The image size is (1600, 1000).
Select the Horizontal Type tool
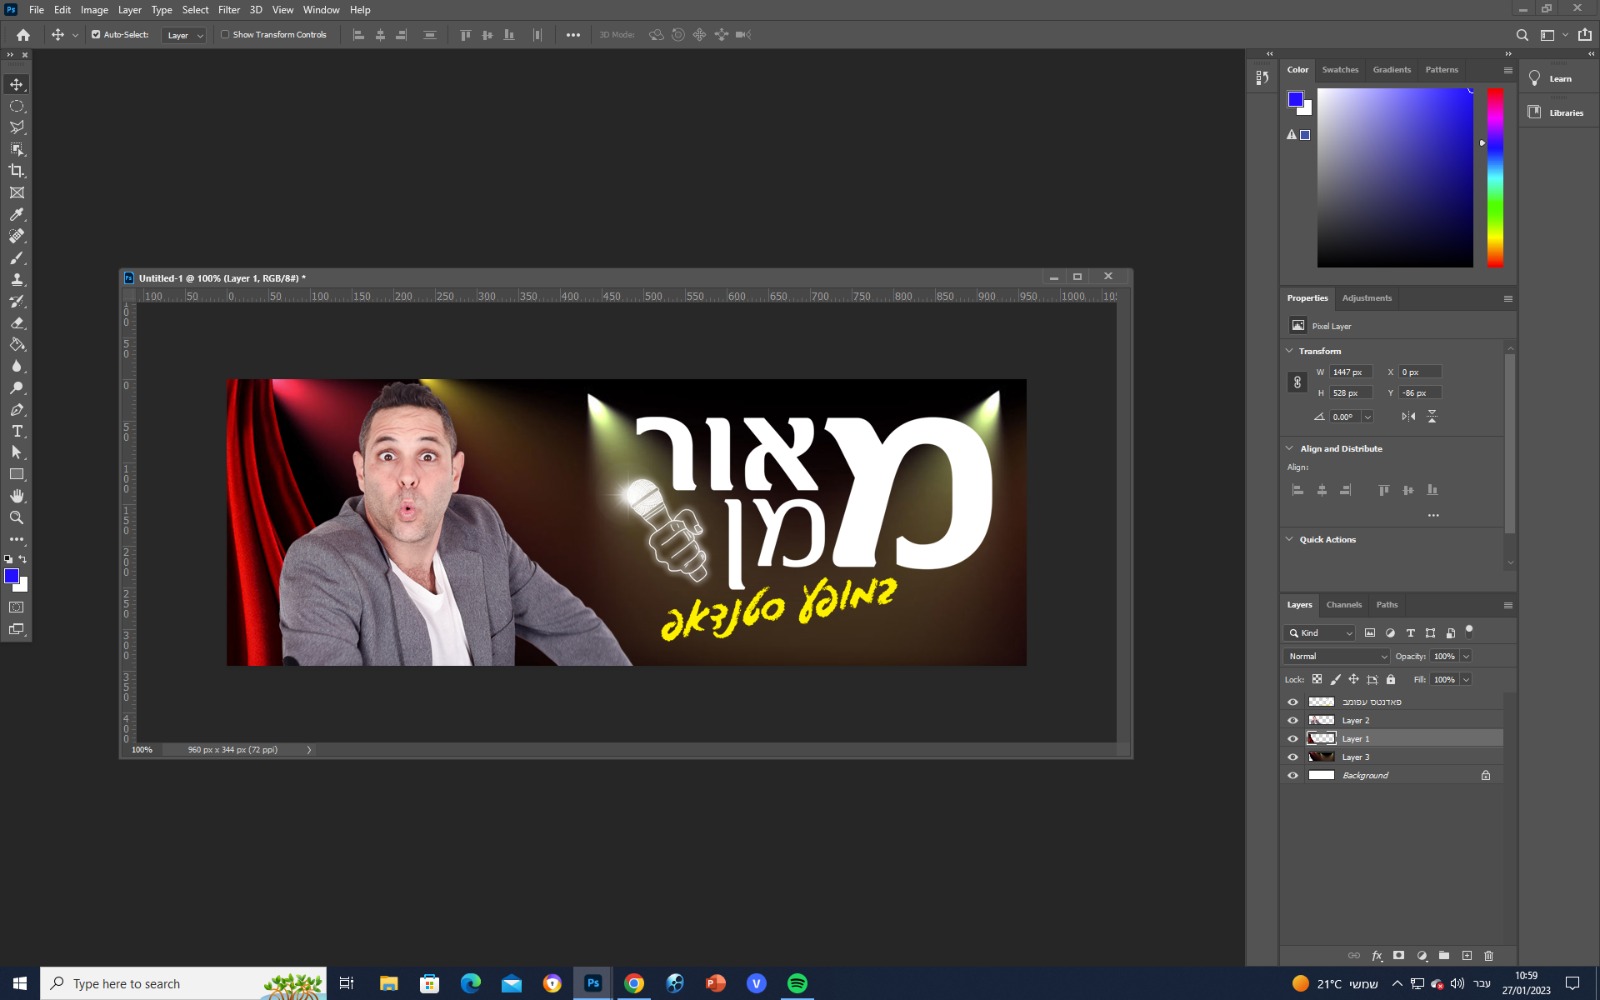(17, 432)
